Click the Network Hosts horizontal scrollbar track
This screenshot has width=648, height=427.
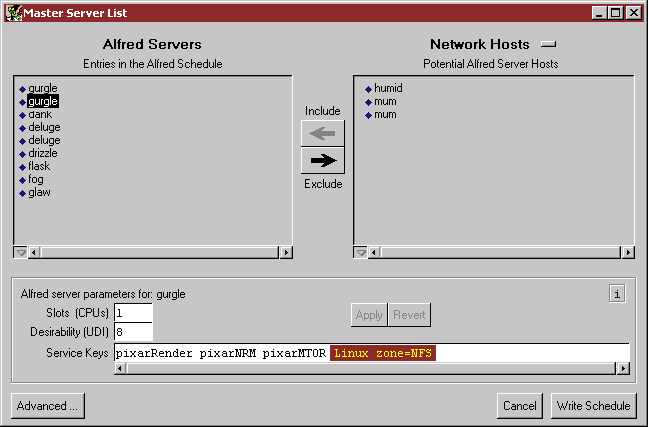click(501, 252)
